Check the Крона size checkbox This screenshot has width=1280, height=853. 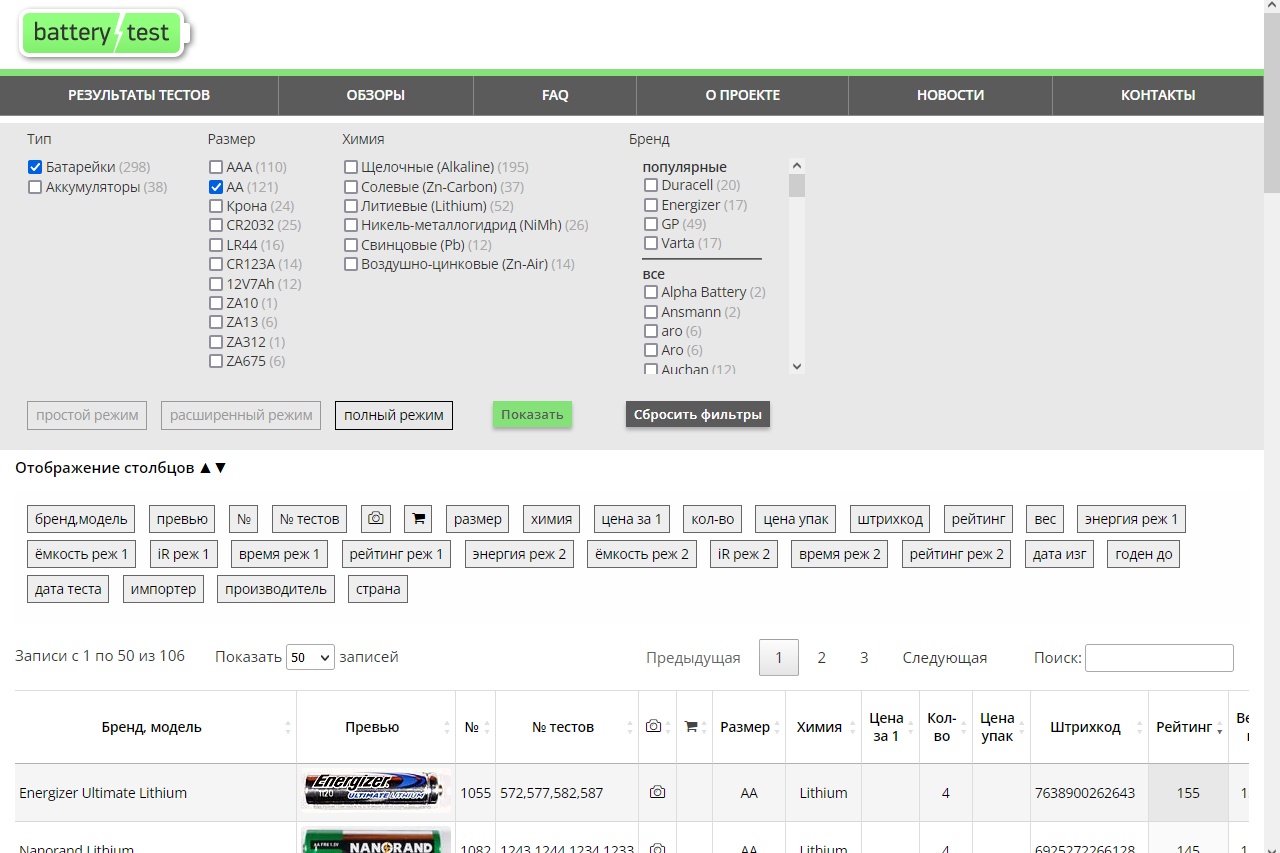tap(216, 206)
